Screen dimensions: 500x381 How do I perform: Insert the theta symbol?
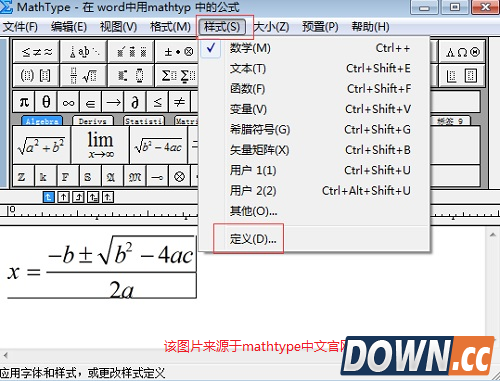(46, 102)
